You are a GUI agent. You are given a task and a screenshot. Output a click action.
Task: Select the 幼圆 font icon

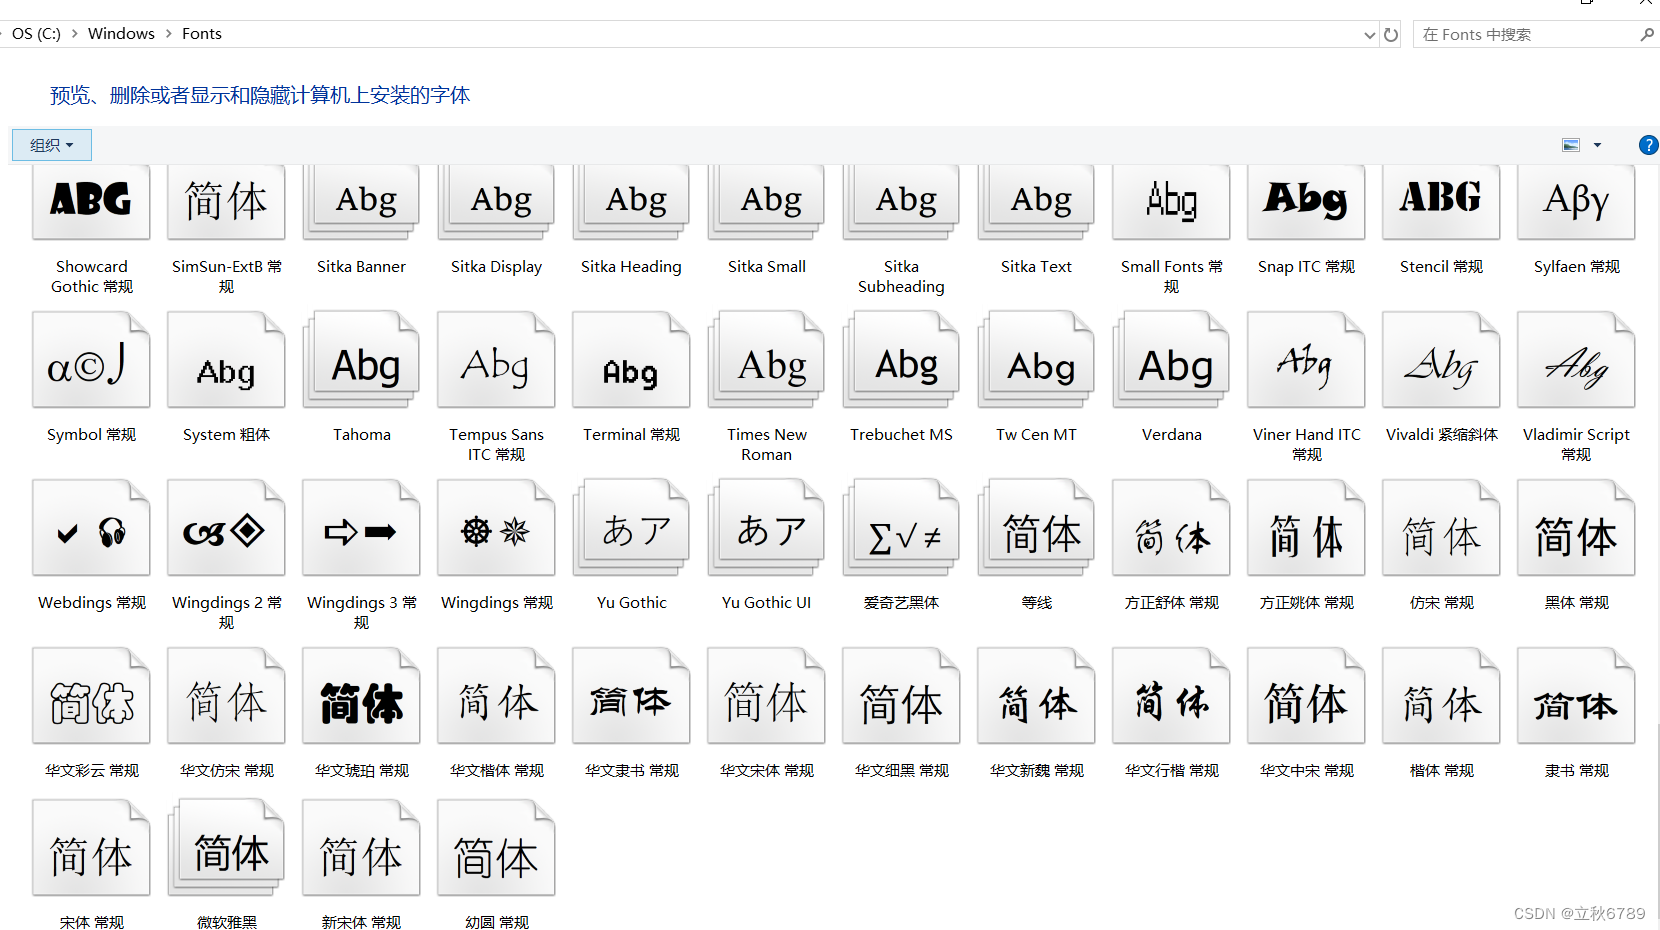[496, 848]
